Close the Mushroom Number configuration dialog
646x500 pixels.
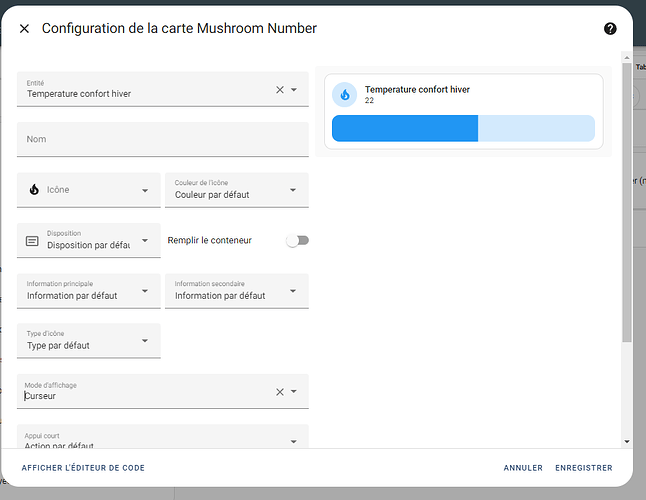click(x=24, y=28)
